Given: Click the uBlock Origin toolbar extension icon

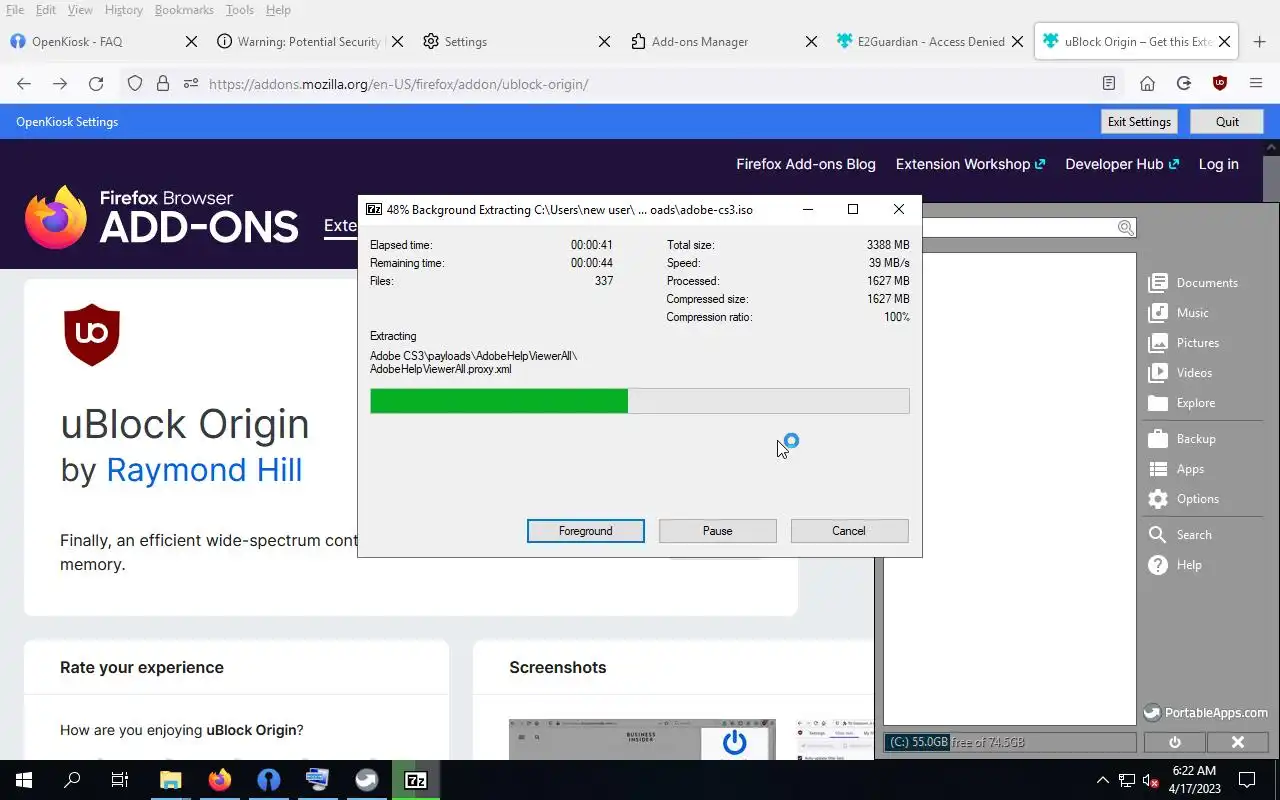Looking at the screenshot, I should 1219,84.
